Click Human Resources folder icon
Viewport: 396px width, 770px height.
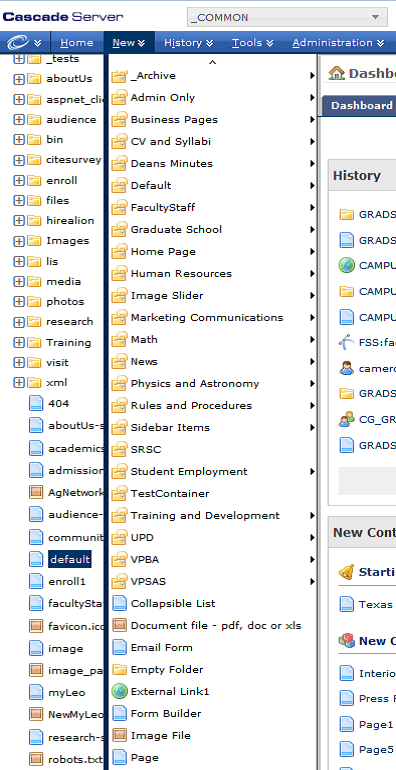[x=119, y=274]
